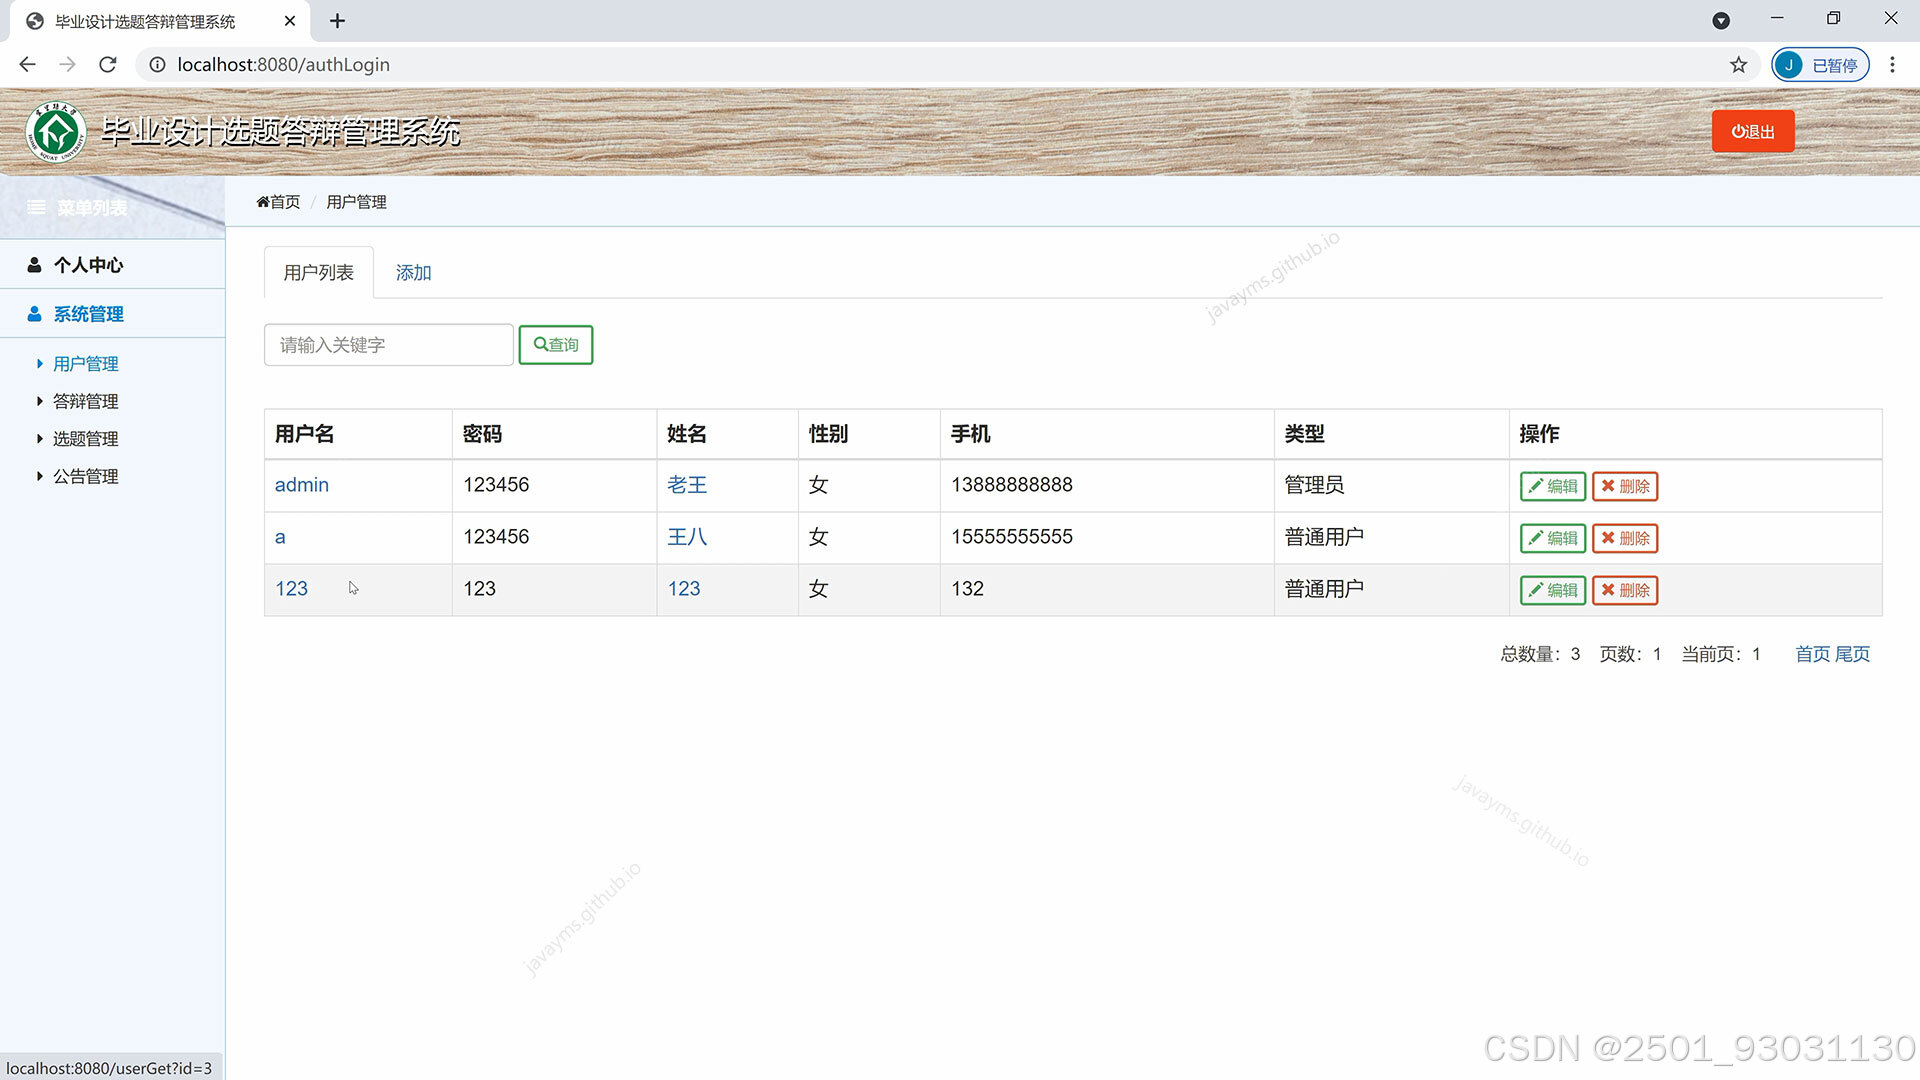Click the browser address bar URL

pyautogui.click(x=283, y=65)
